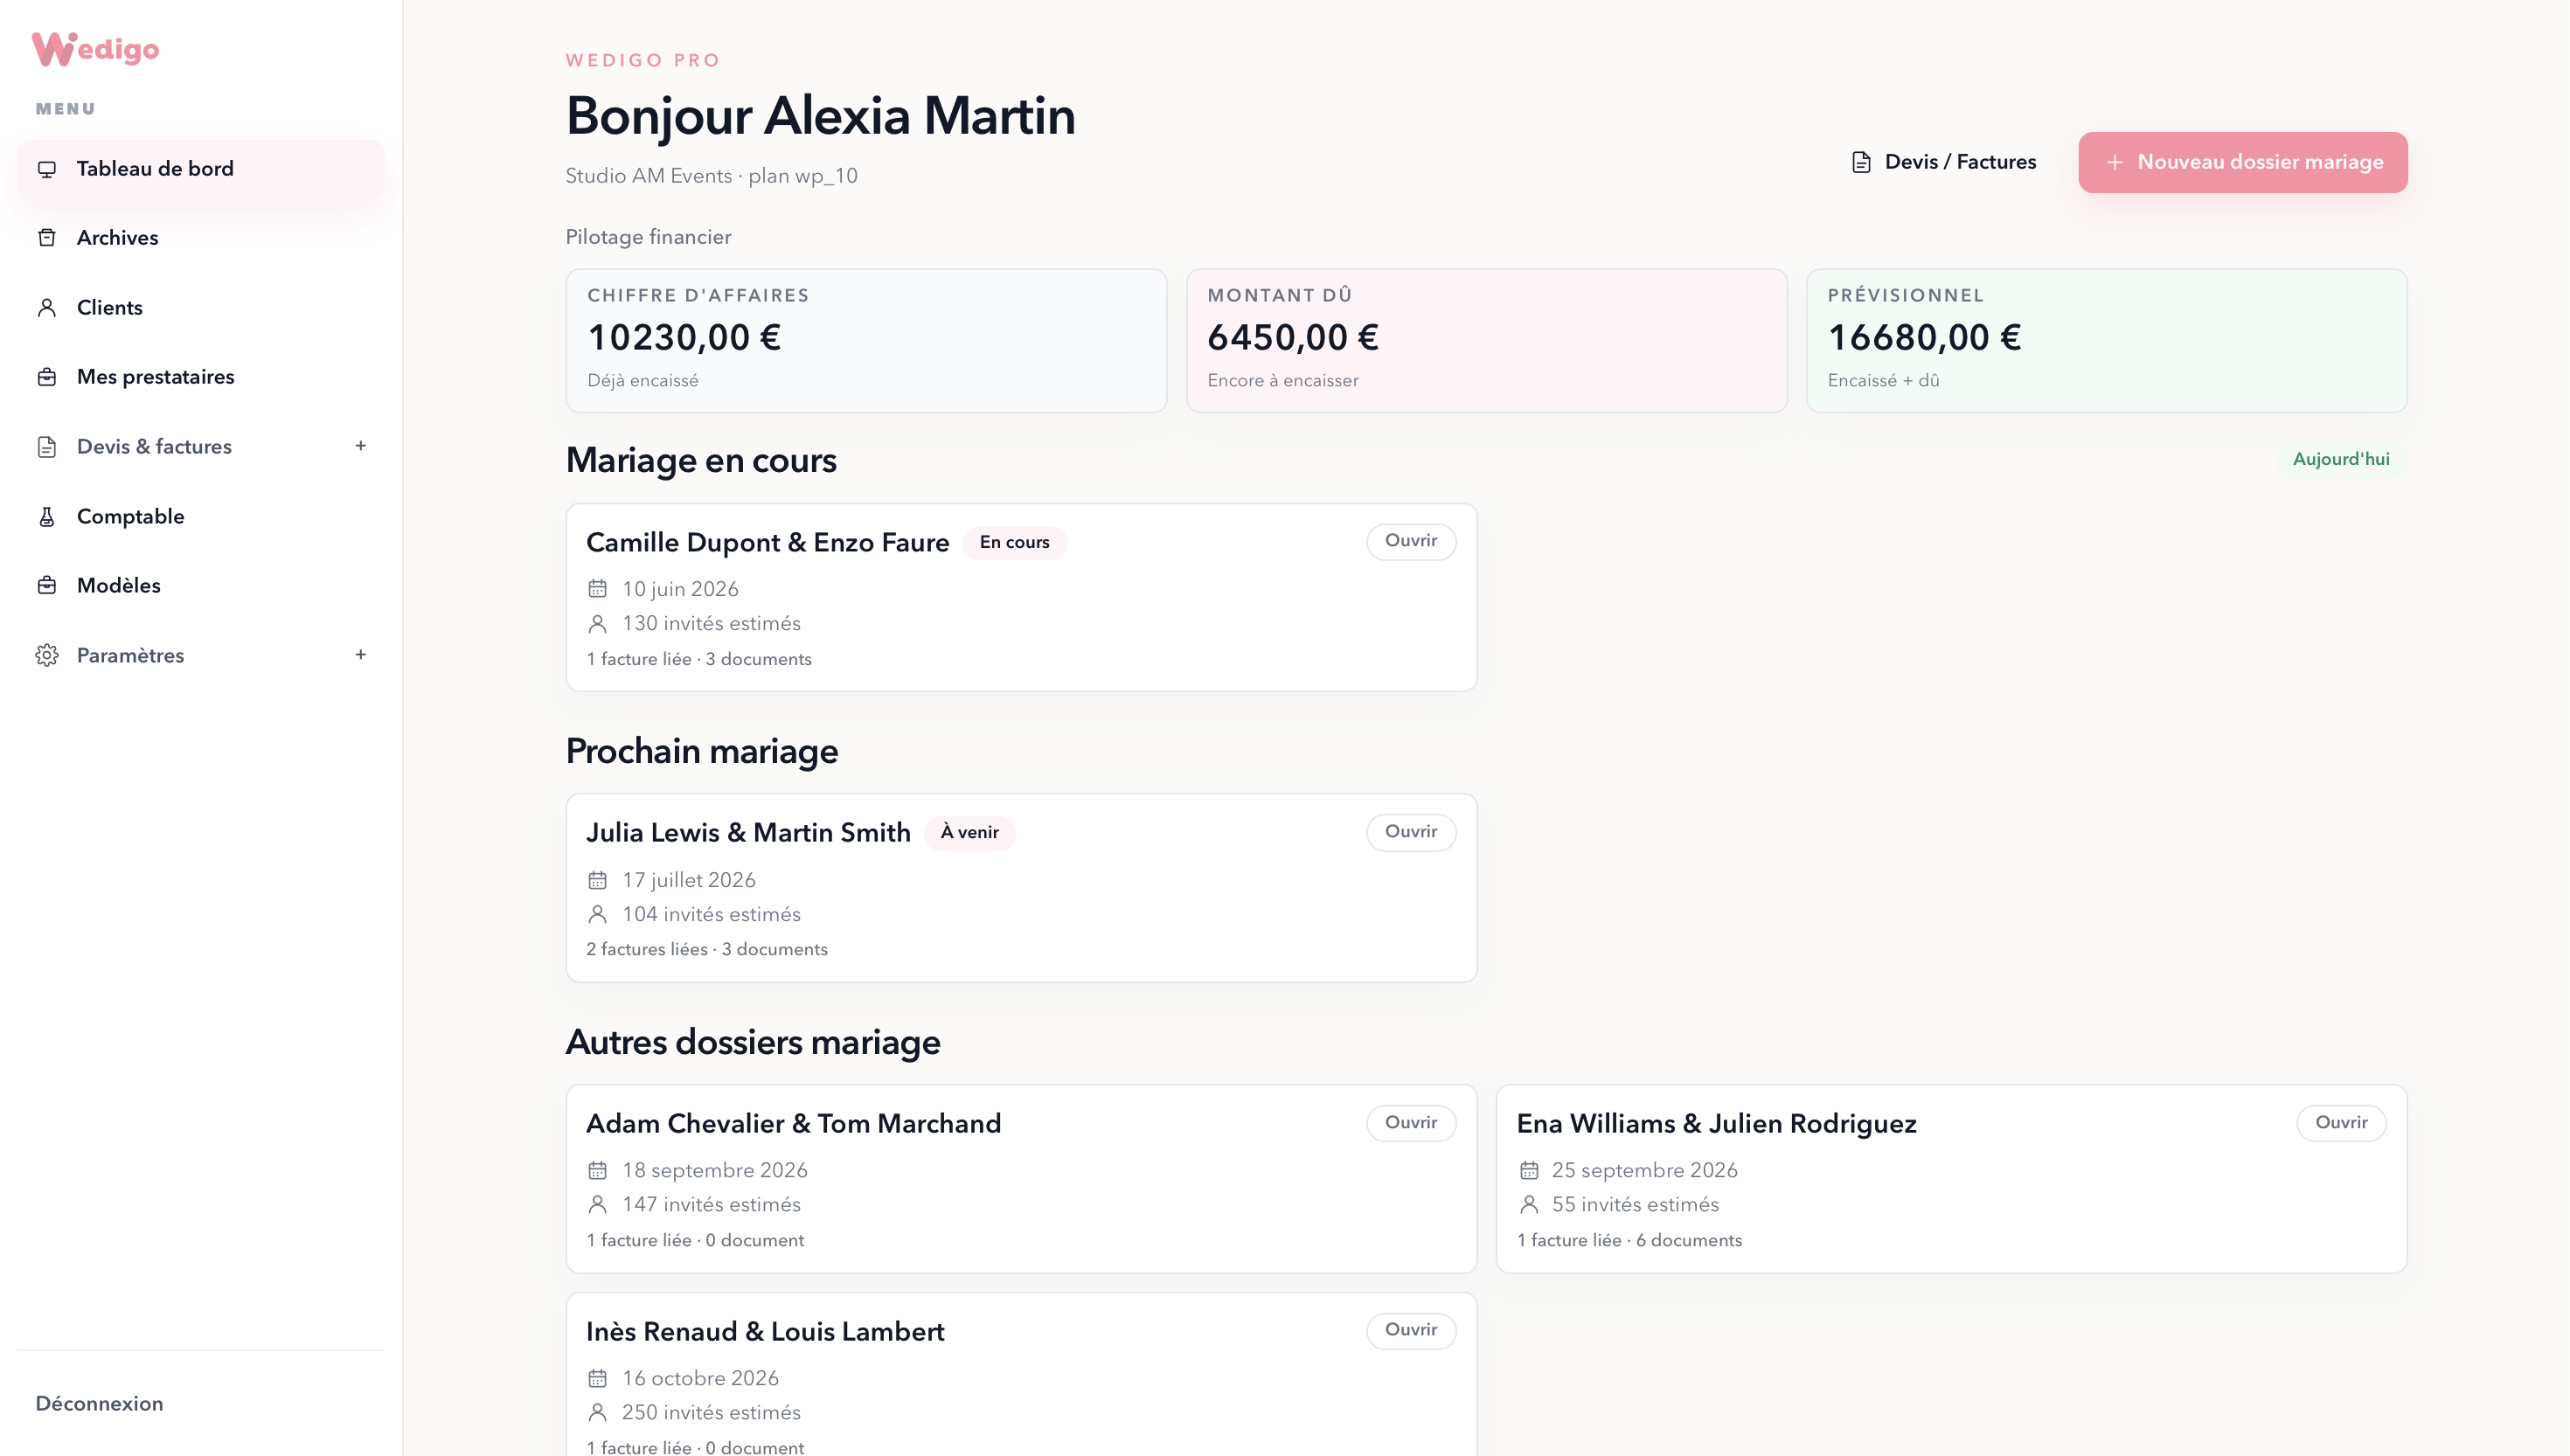Click the Mes prestataires briefcase icon
This screenshot has width=2570, height=1456.
47,377
